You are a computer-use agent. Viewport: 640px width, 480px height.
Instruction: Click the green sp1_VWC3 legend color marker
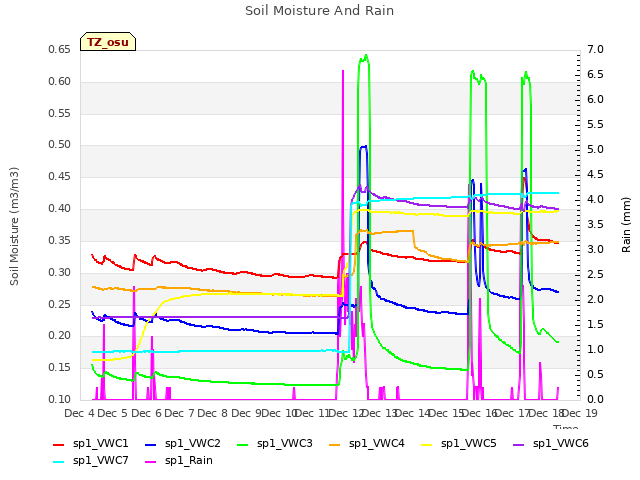click(243, 444)
